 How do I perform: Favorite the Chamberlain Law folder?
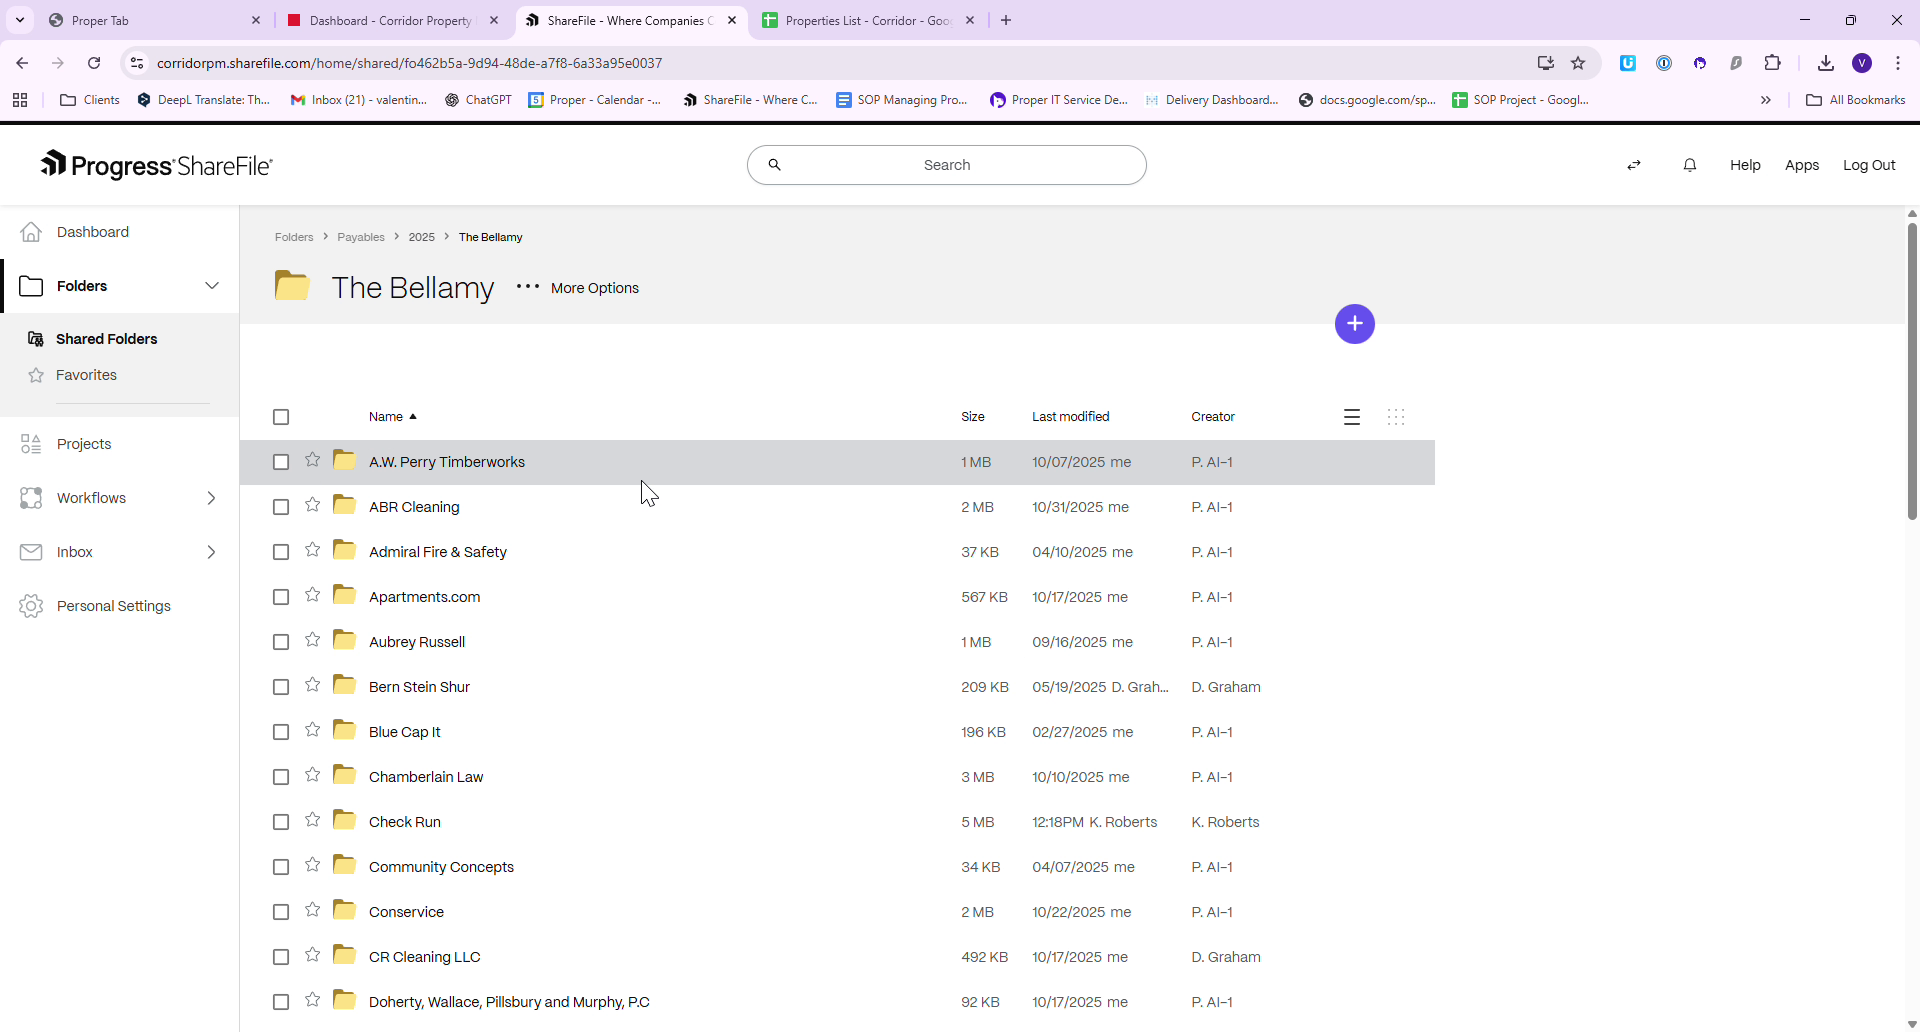313,775
